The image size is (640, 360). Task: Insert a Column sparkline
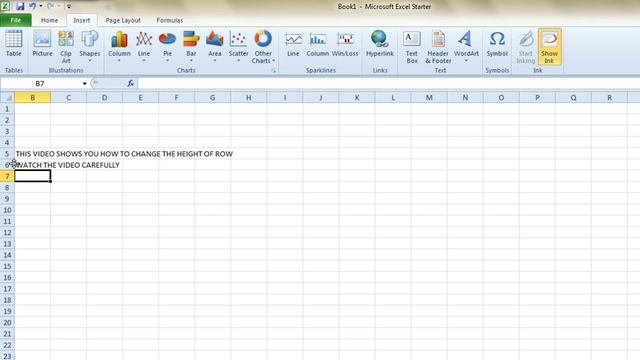(x=318, y=44)
